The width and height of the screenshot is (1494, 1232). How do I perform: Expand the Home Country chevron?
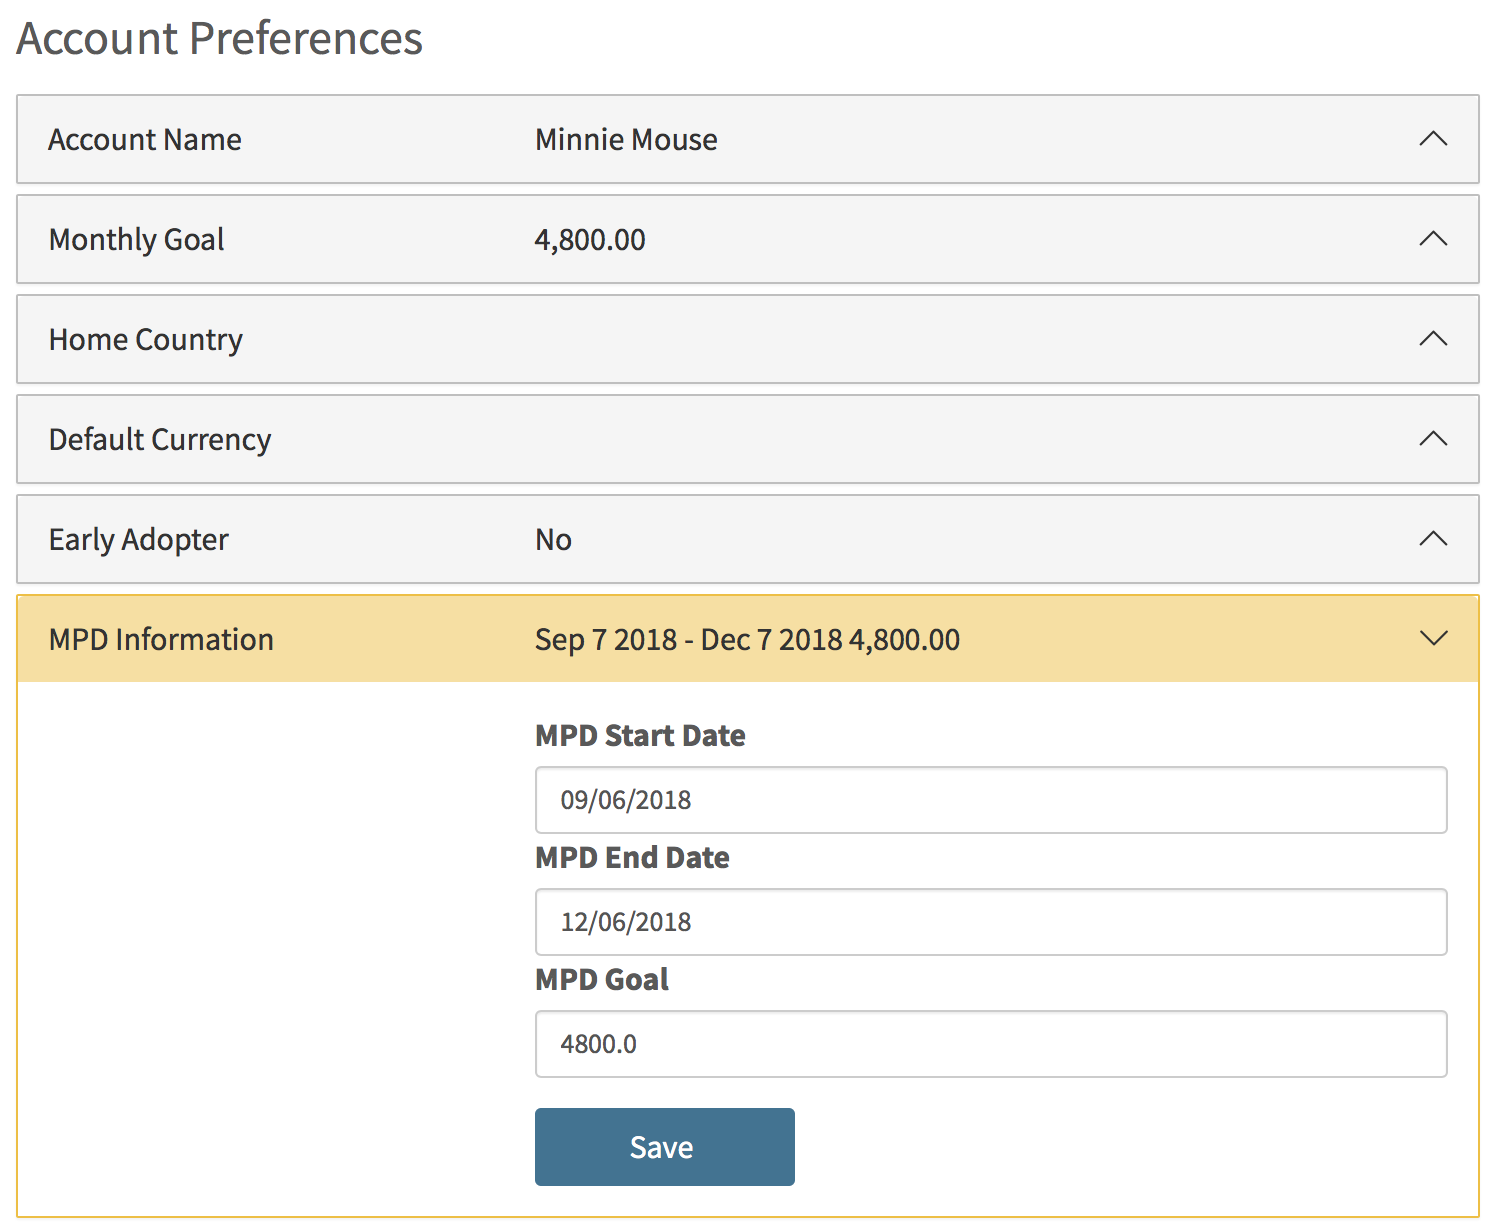click(x=1433, y=339)
